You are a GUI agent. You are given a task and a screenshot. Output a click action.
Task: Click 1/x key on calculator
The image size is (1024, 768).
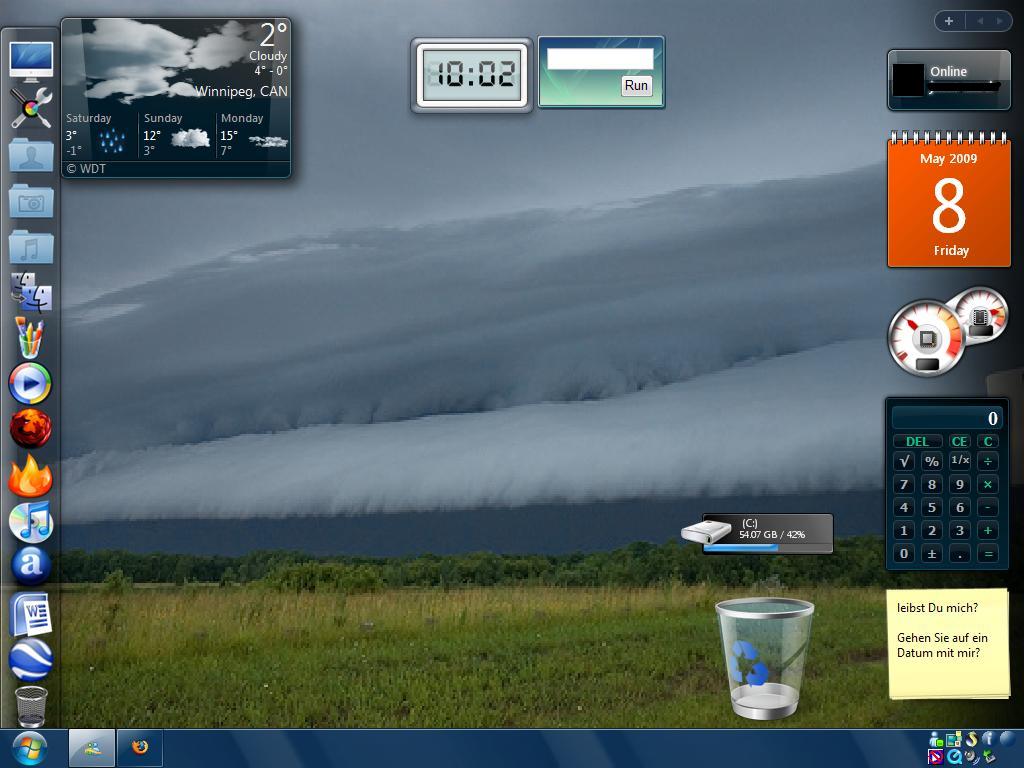[x=960, y=461]
